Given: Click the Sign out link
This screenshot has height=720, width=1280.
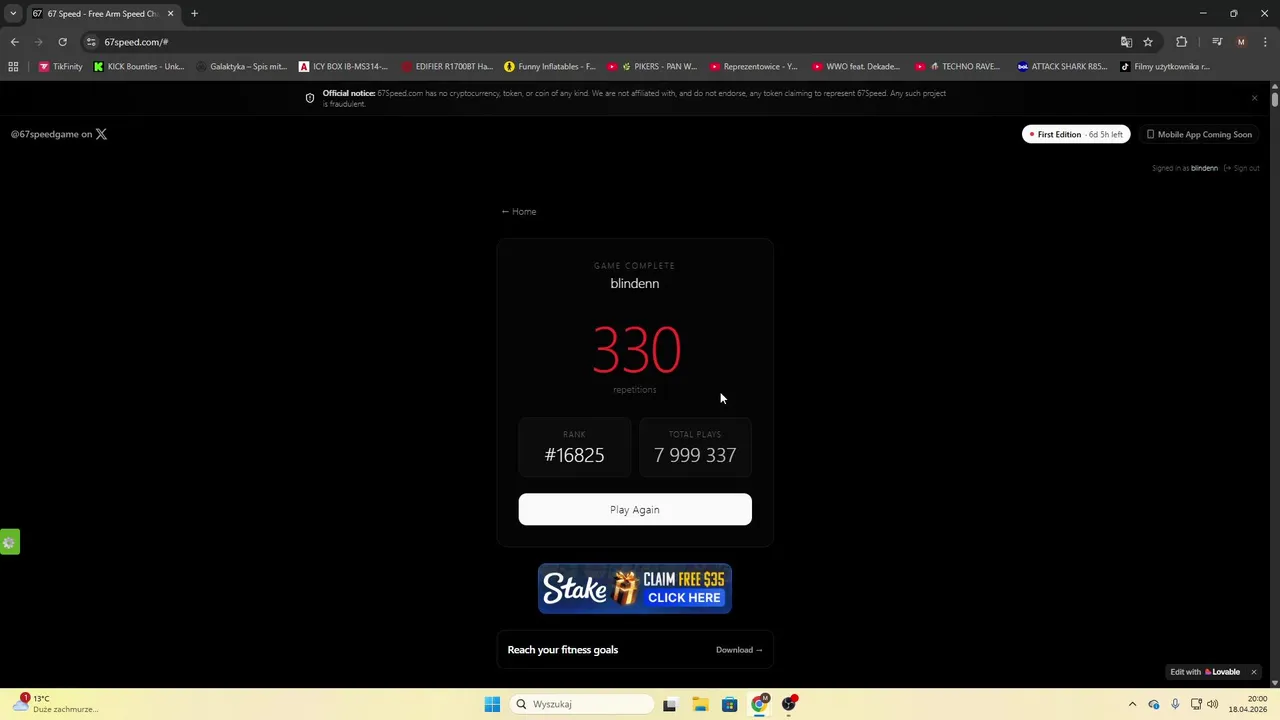Looking at the screenshot, I should pyautogui.click(x=1242, y=168).
